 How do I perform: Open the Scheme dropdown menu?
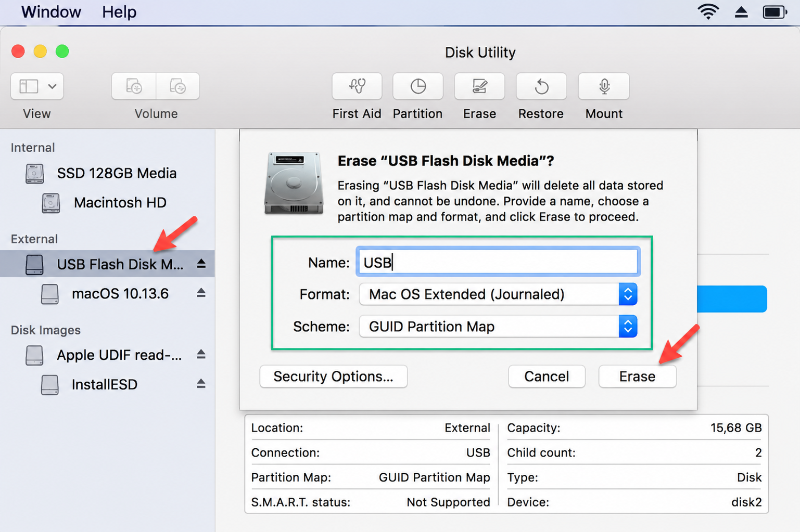pyautogui.click(x=498, y=326)
